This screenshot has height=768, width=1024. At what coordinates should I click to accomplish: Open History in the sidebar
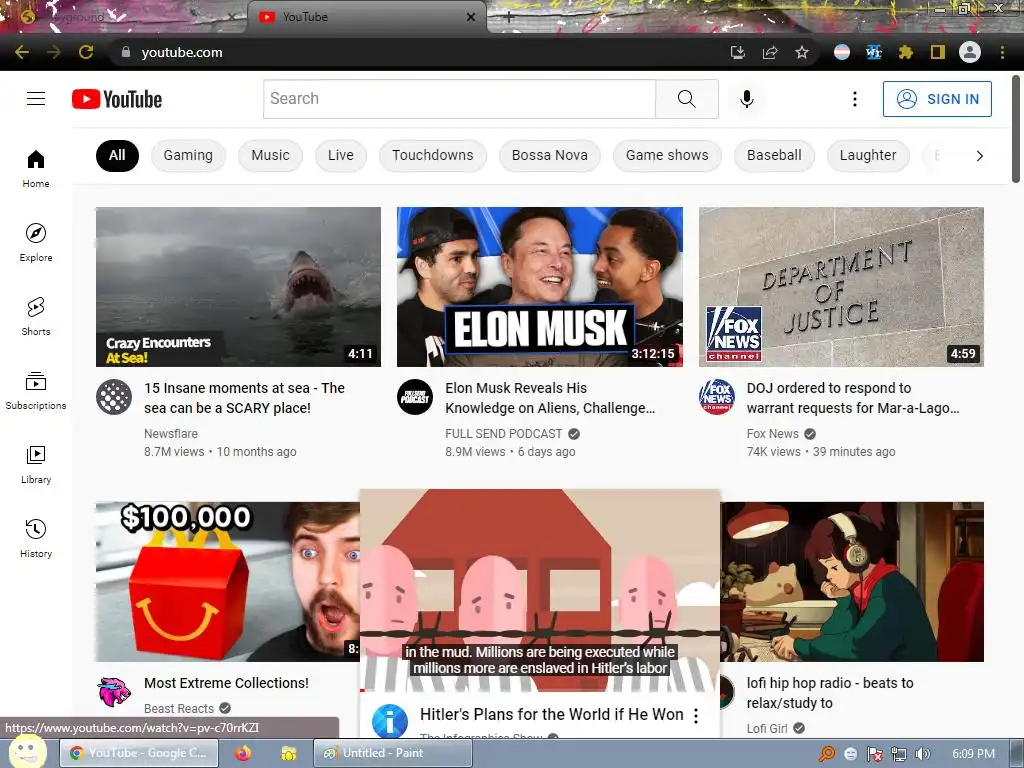(36, 538)
